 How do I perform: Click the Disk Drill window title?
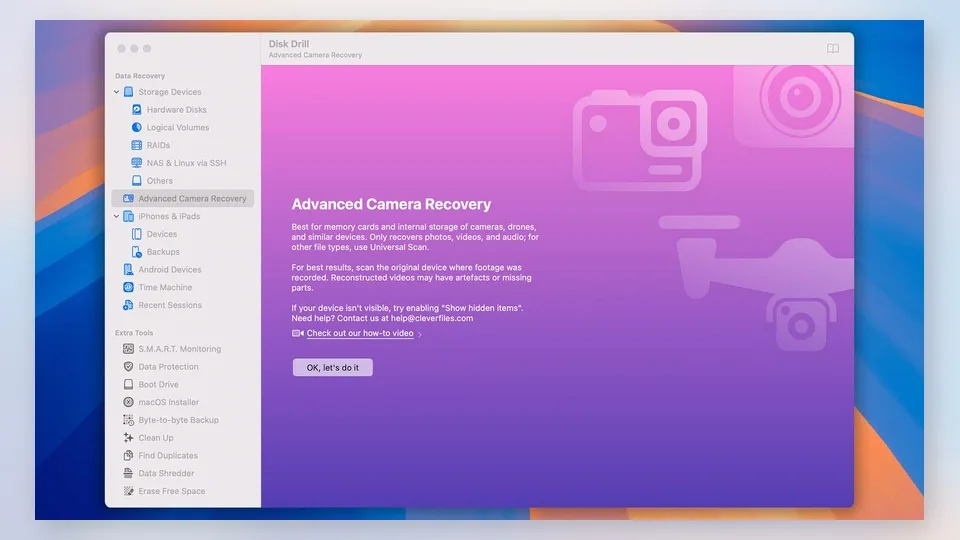pos(288,44)
